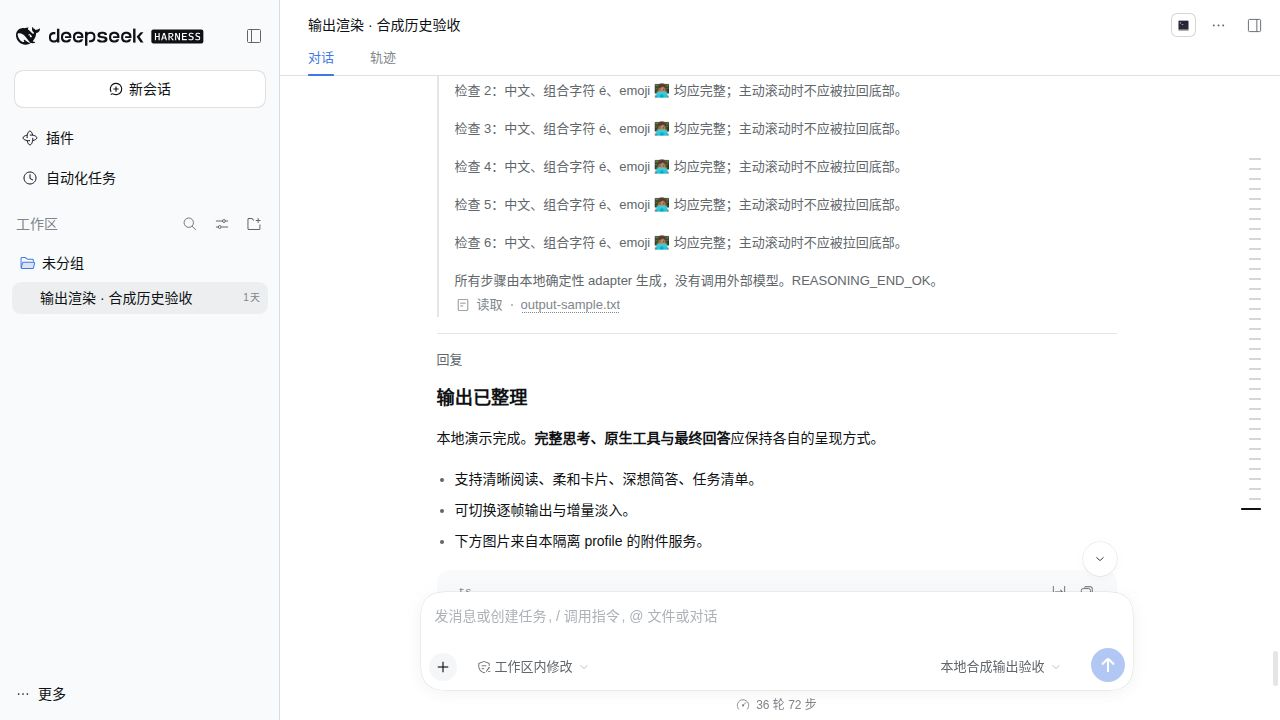
Task: Open 自动化任务 automation tasks
Action: tap(140, 178)
